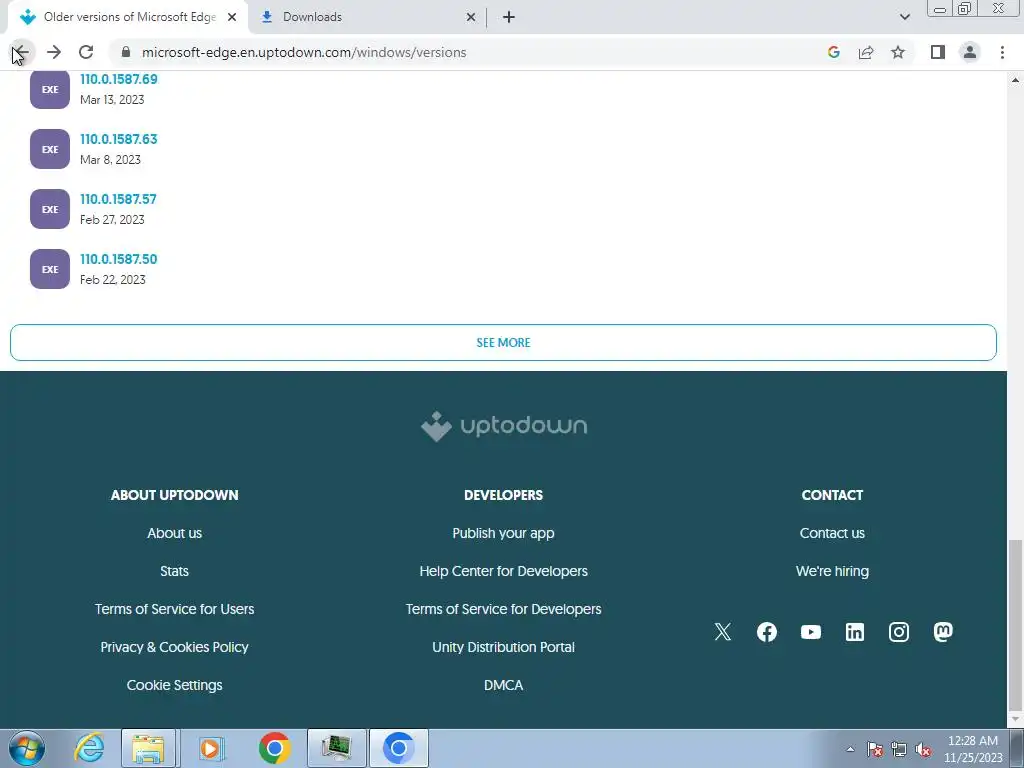The width and height of the screenshot is (1024, 768).
Task: Open Windows Media Player from taskbar
Action: pos(211,748)
